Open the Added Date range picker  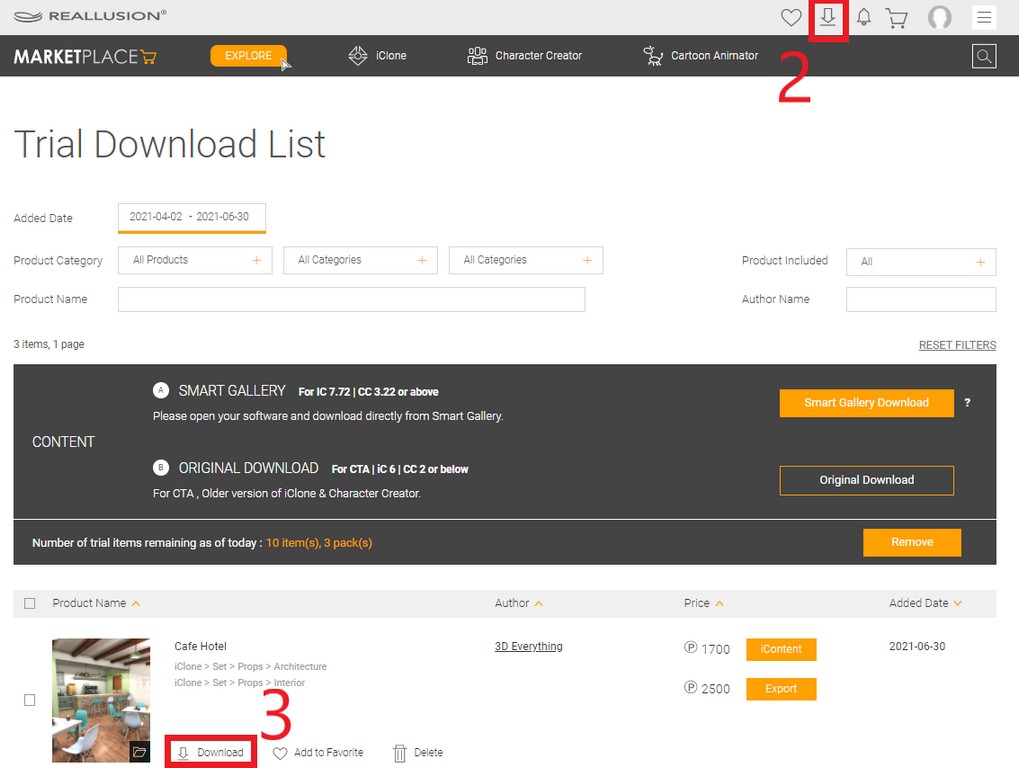(192, 218)
